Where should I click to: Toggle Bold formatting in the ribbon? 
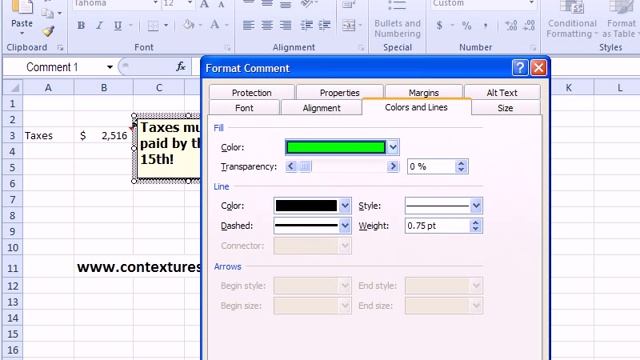pyautogui.click(x=81, y=26)
